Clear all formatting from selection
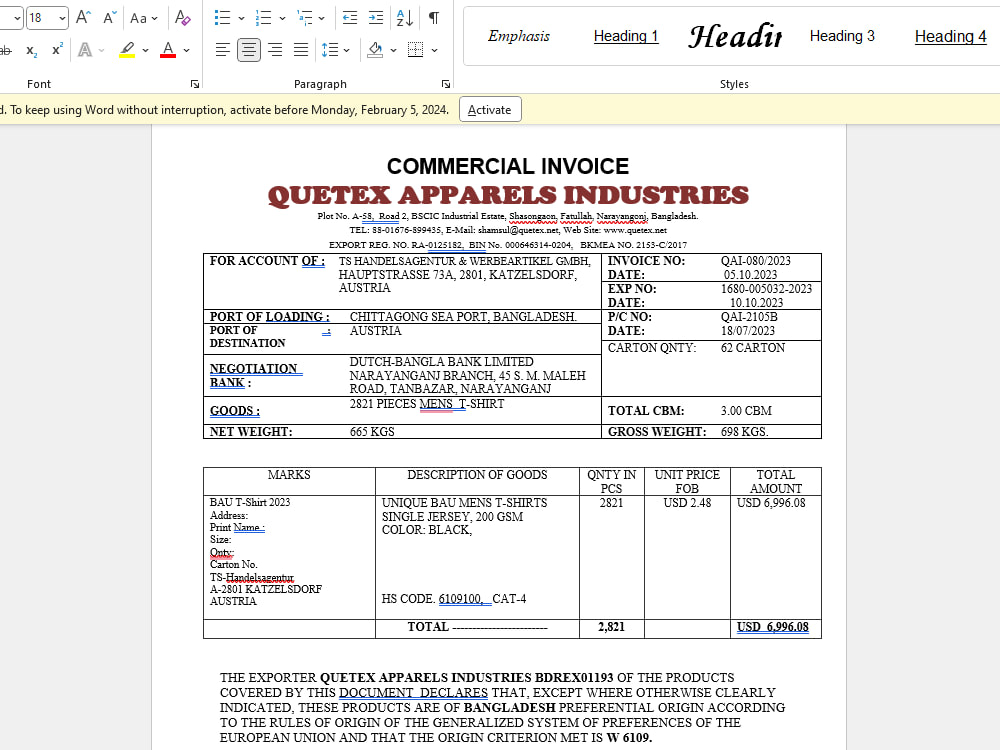This screenshot has width=1000, height=750. click(182, 17)
